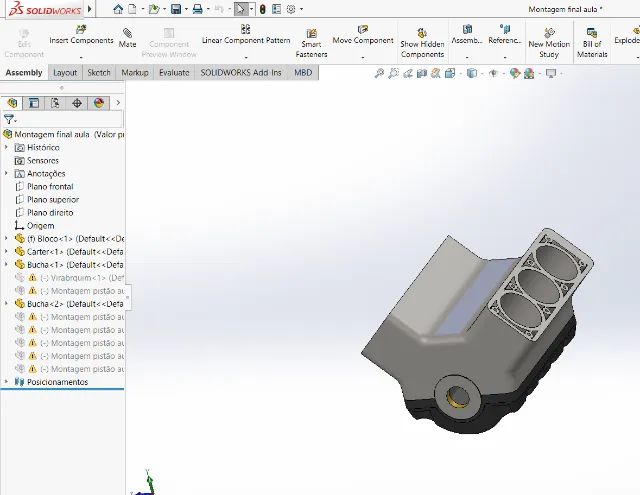Open the Edit Appearance color sphere icon
This screenshot has width=640, height=495.
pyautogui.click(x=515, y=73)
